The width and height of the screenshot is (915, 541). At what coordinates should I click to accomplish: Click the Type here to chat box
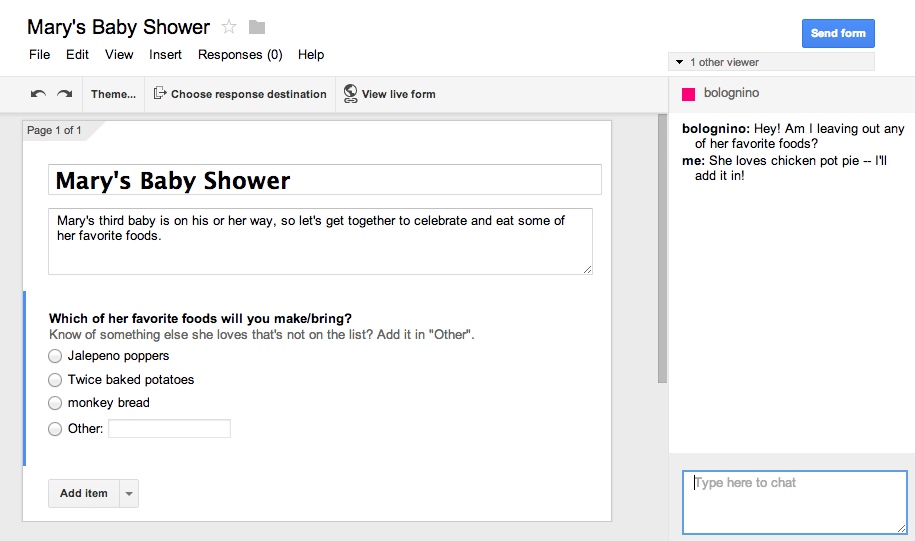click(x=794, y=502)
